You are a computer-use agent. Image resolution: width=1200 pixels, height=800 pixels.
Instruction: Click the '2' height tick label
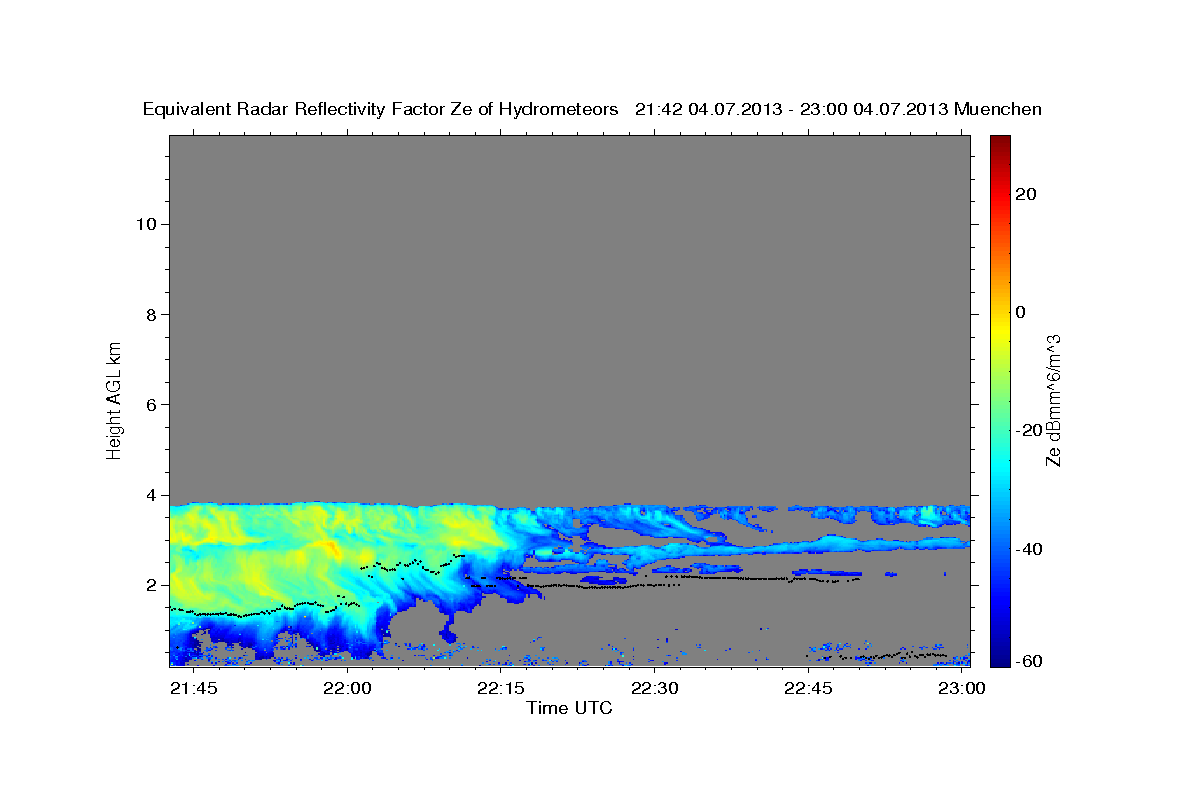(x=149, y=585)
